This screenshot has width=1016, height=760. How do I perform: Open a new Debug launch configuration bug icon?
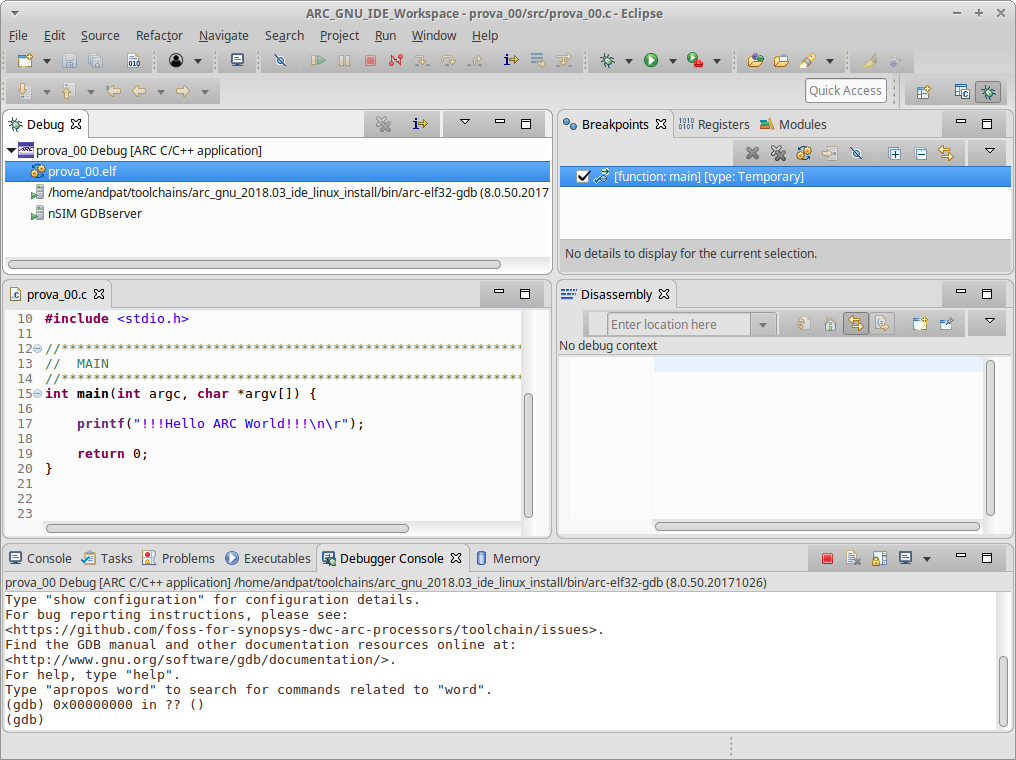pyautogui.click(x=608, y=60)
